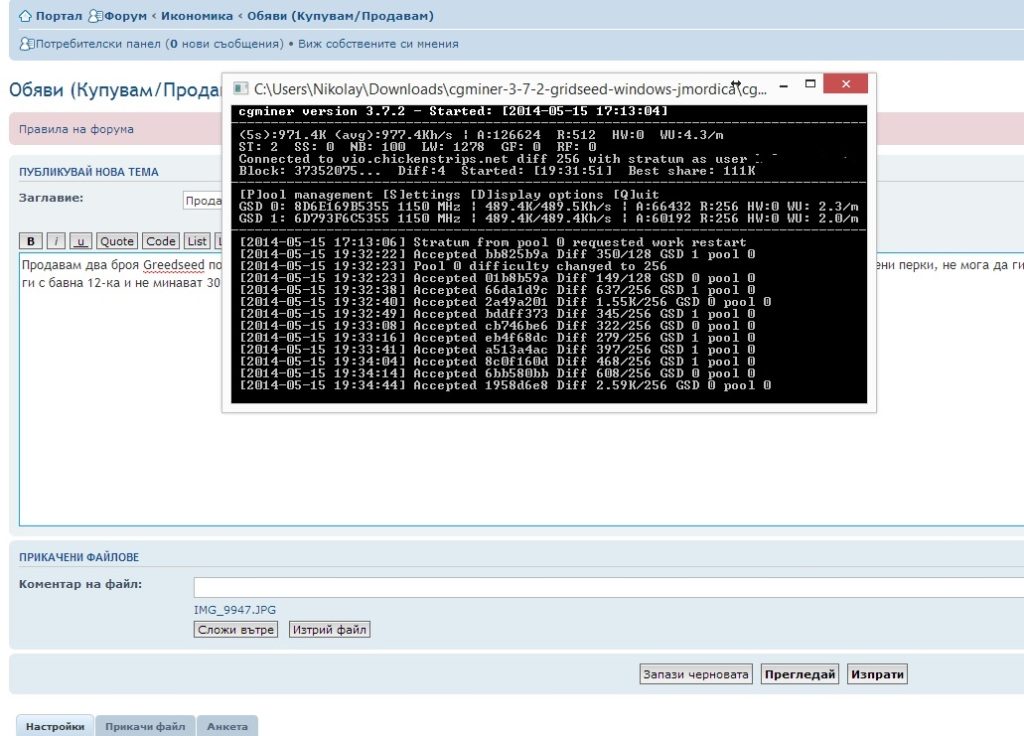Open the Прикачи файл tab

(145, 726)
